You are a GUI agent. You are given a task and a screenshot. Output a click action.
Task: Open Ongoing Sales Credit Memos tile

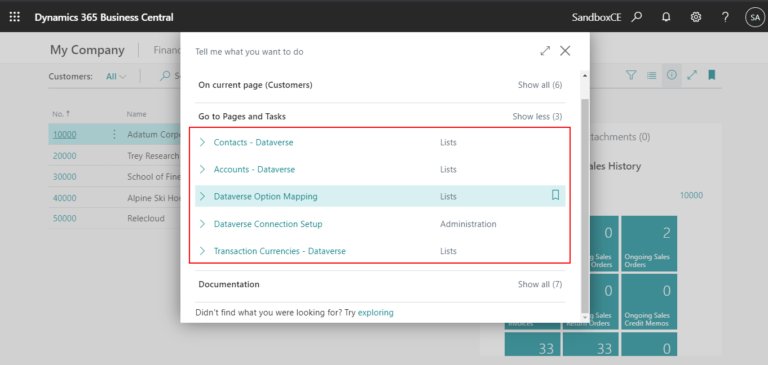[649, 301]
